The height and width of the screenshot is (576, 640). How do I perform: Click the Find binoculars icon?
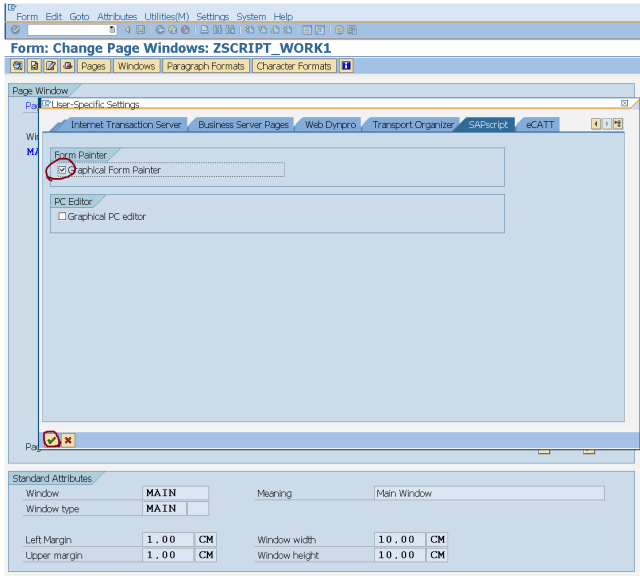[217, 29]
